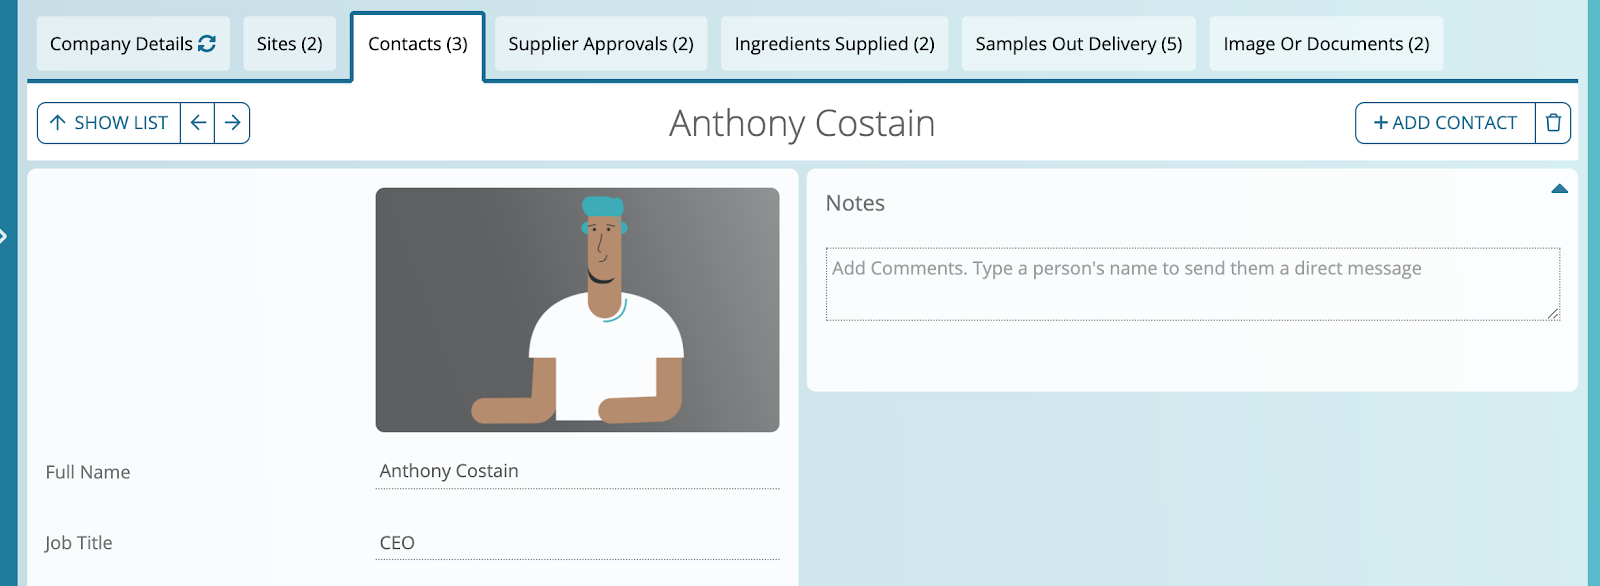This screenshot has width=1600, height=586.
Task: Select the Samples Out Delivery (5) tab
Action: (x=1079, y=44)
